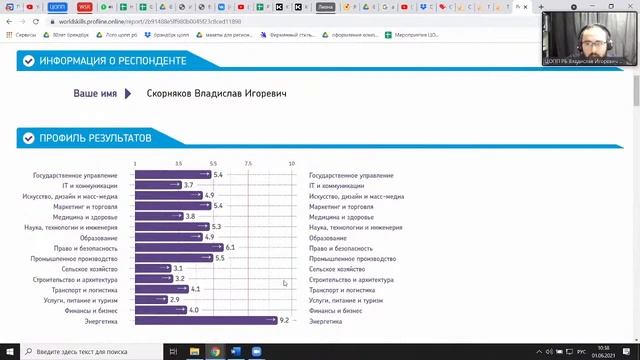Click the right Образование label
The width and height of the screenshot is (640, 360).
coord(328,238)
